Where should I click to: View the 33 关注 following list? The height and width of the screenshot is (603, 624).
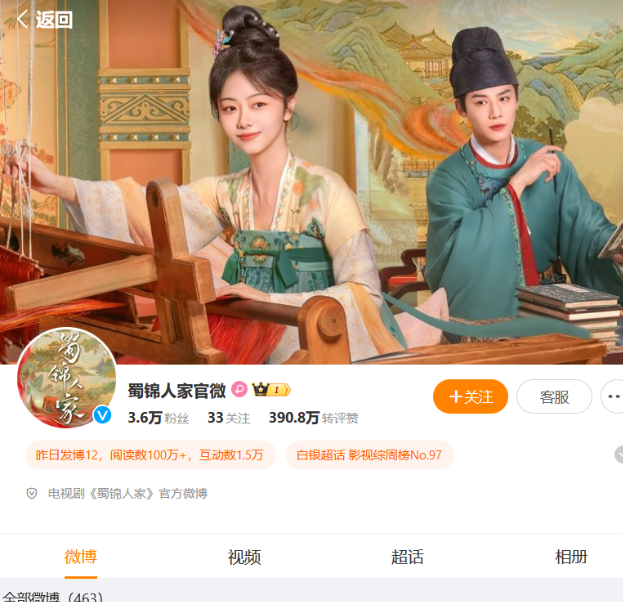click(229, 418)
